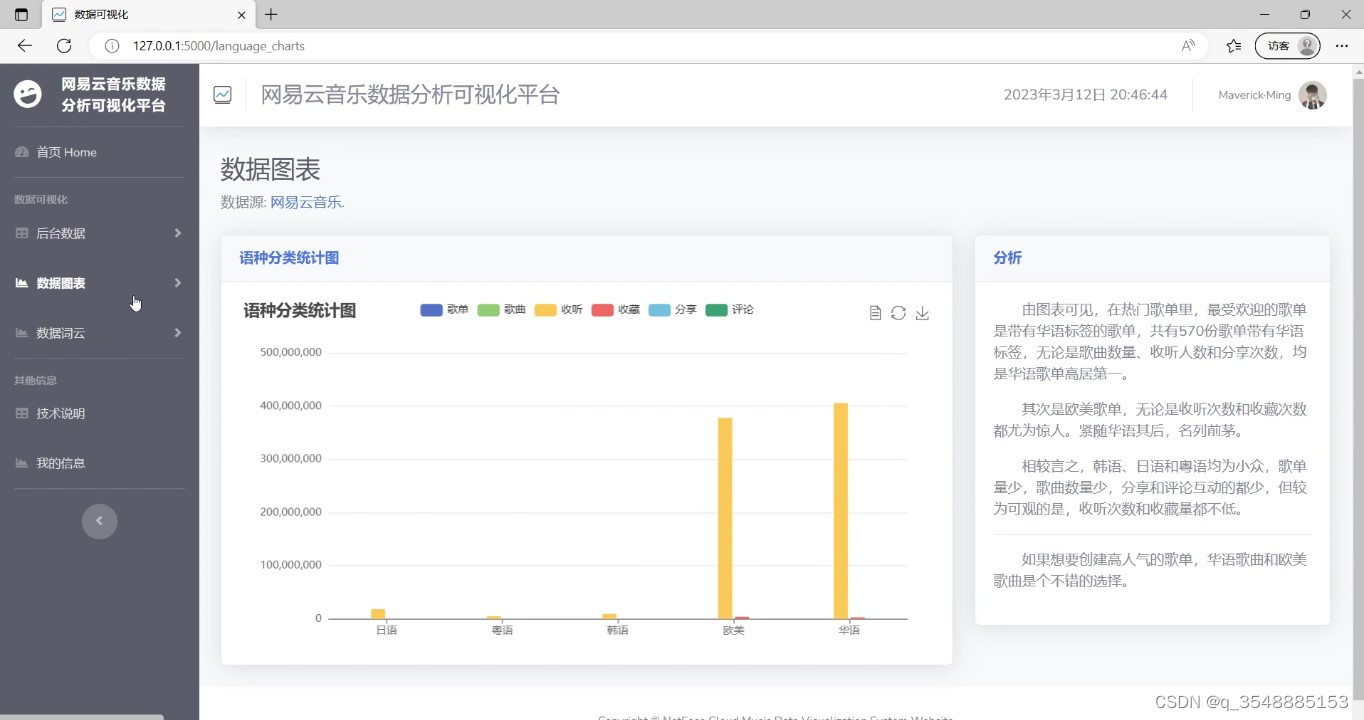This screenshot has width=1364, height=720.
Task: Open a new browser tab
Action: [271, 15]
